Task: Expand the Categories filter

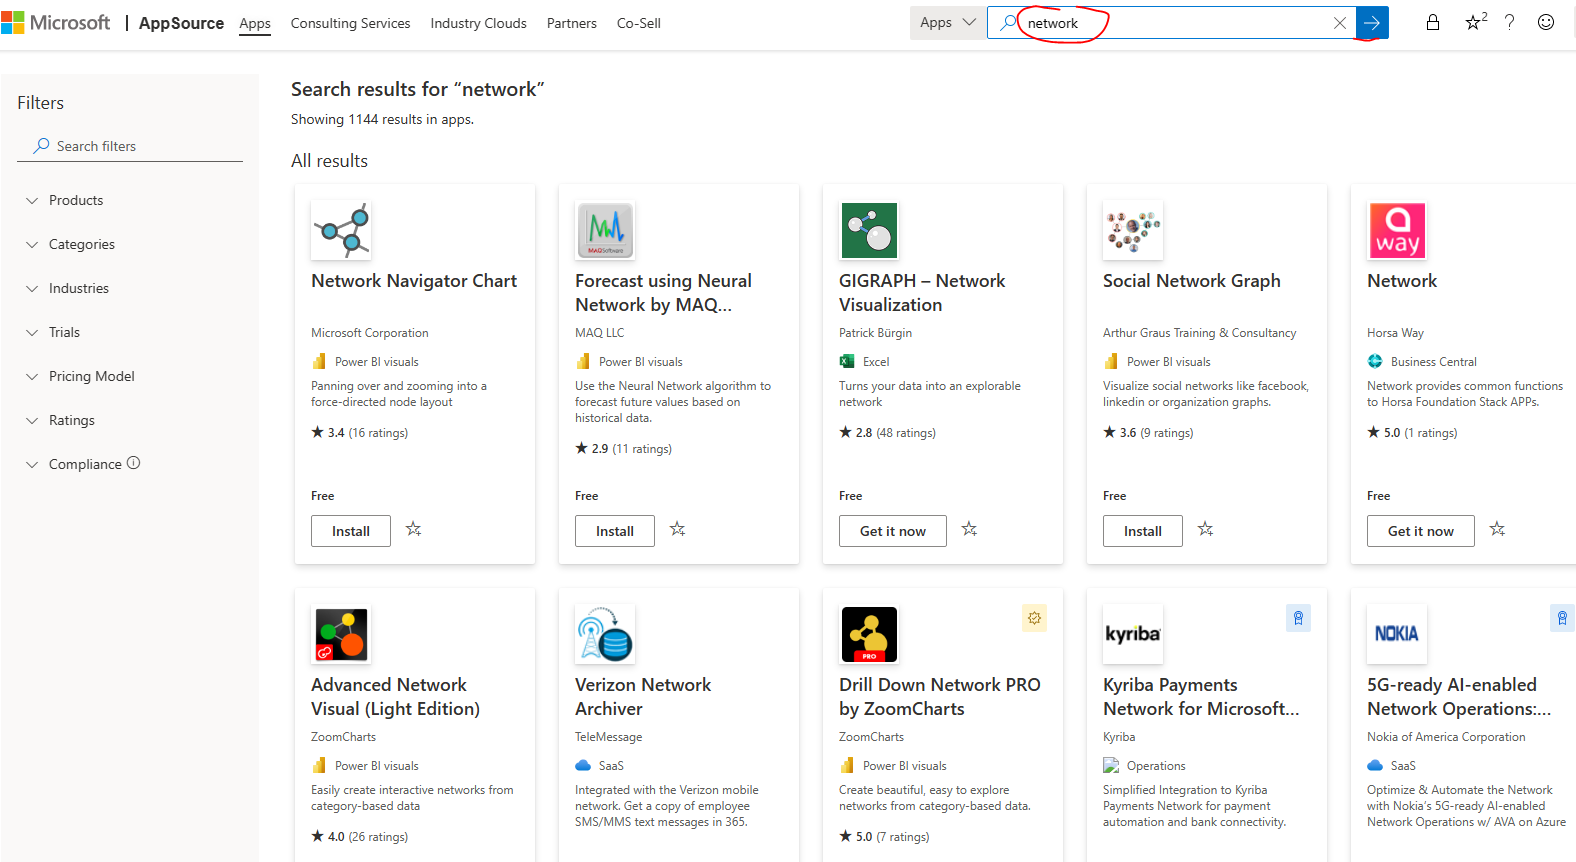Action: (x=70, y=244)
